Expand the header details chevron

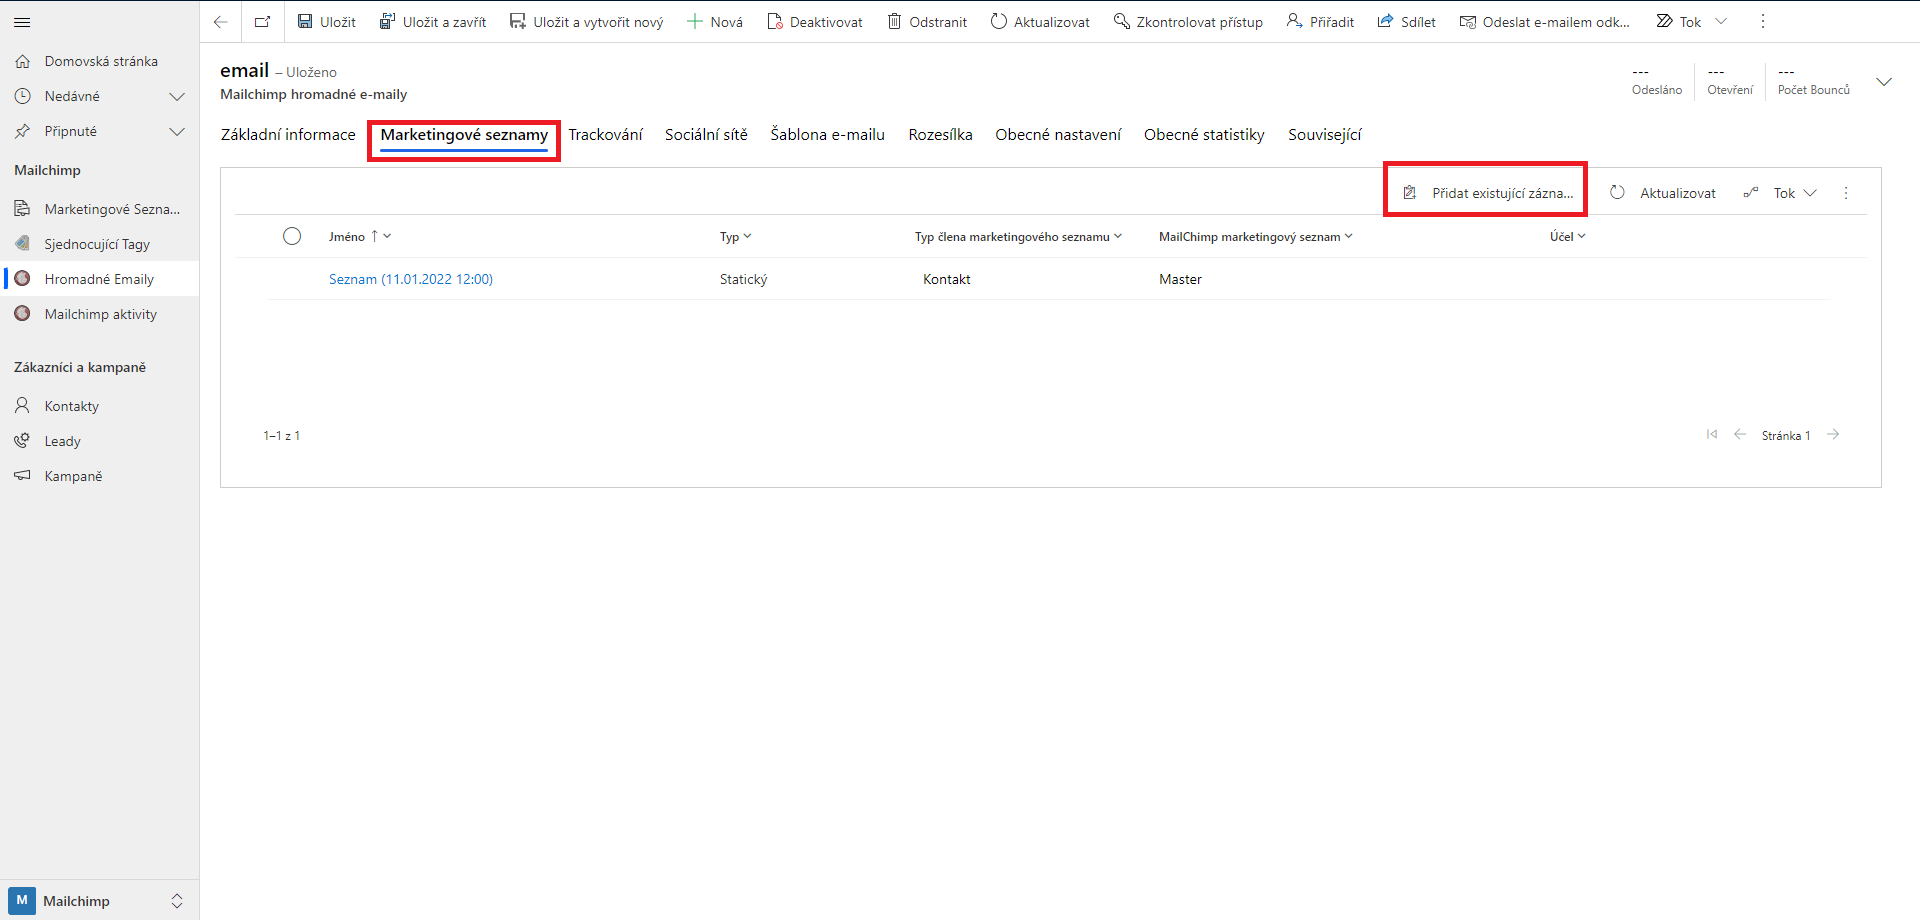coord(1884,82)
